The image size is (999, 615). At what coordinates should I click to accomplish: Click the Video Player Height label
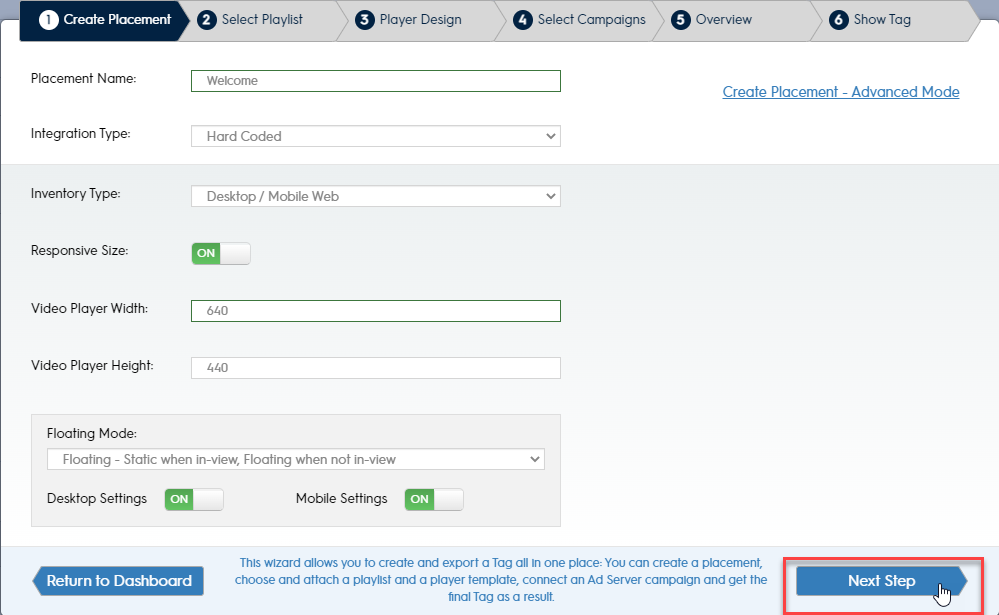click(x=92, y=366)
